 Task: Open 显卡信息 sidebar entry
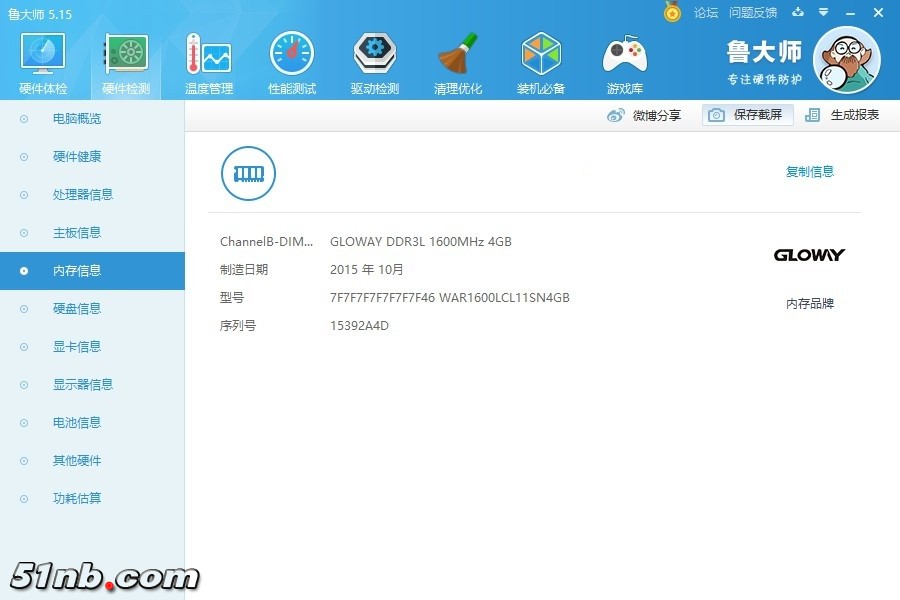pyautogui.click(x=77, y=347)
